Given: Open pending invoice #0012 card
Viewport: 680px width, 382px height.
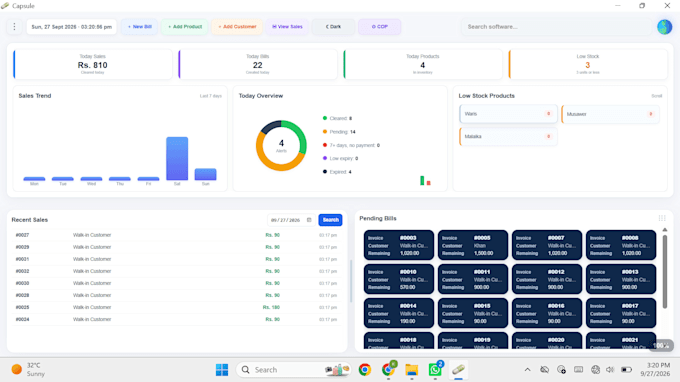Looking at the screenshot, I should point(547,279).
